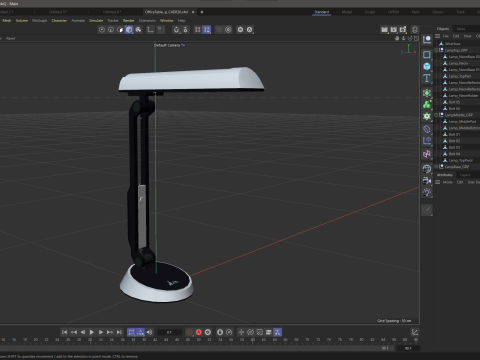480x360 pixels.
Task: Click the timeline ruler at frame 50
Action: point(199,340)
